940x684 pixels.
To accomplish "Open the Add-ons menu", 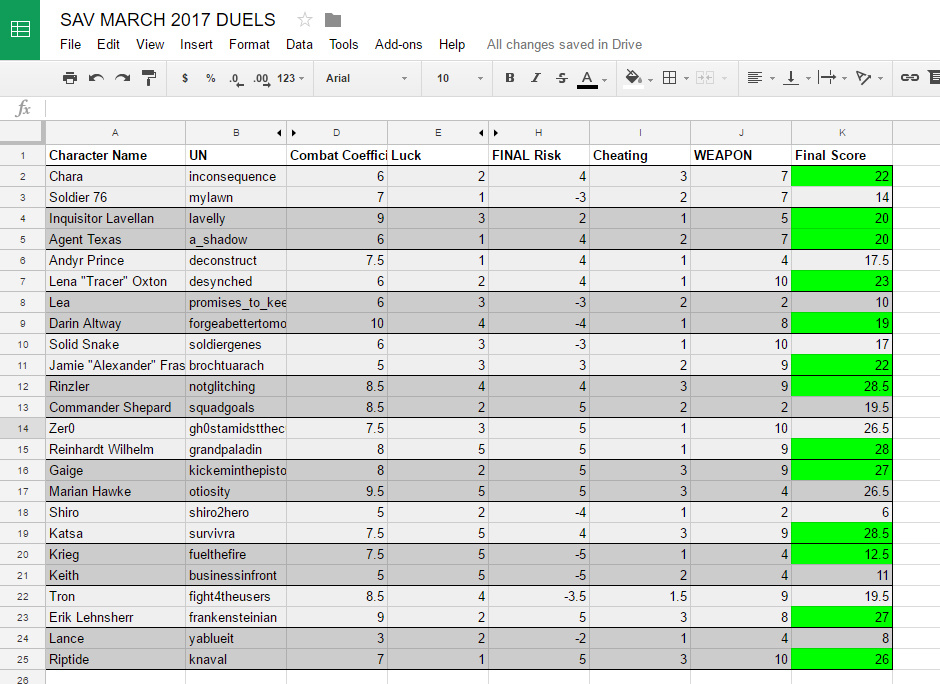I will [x=398, y=44].
